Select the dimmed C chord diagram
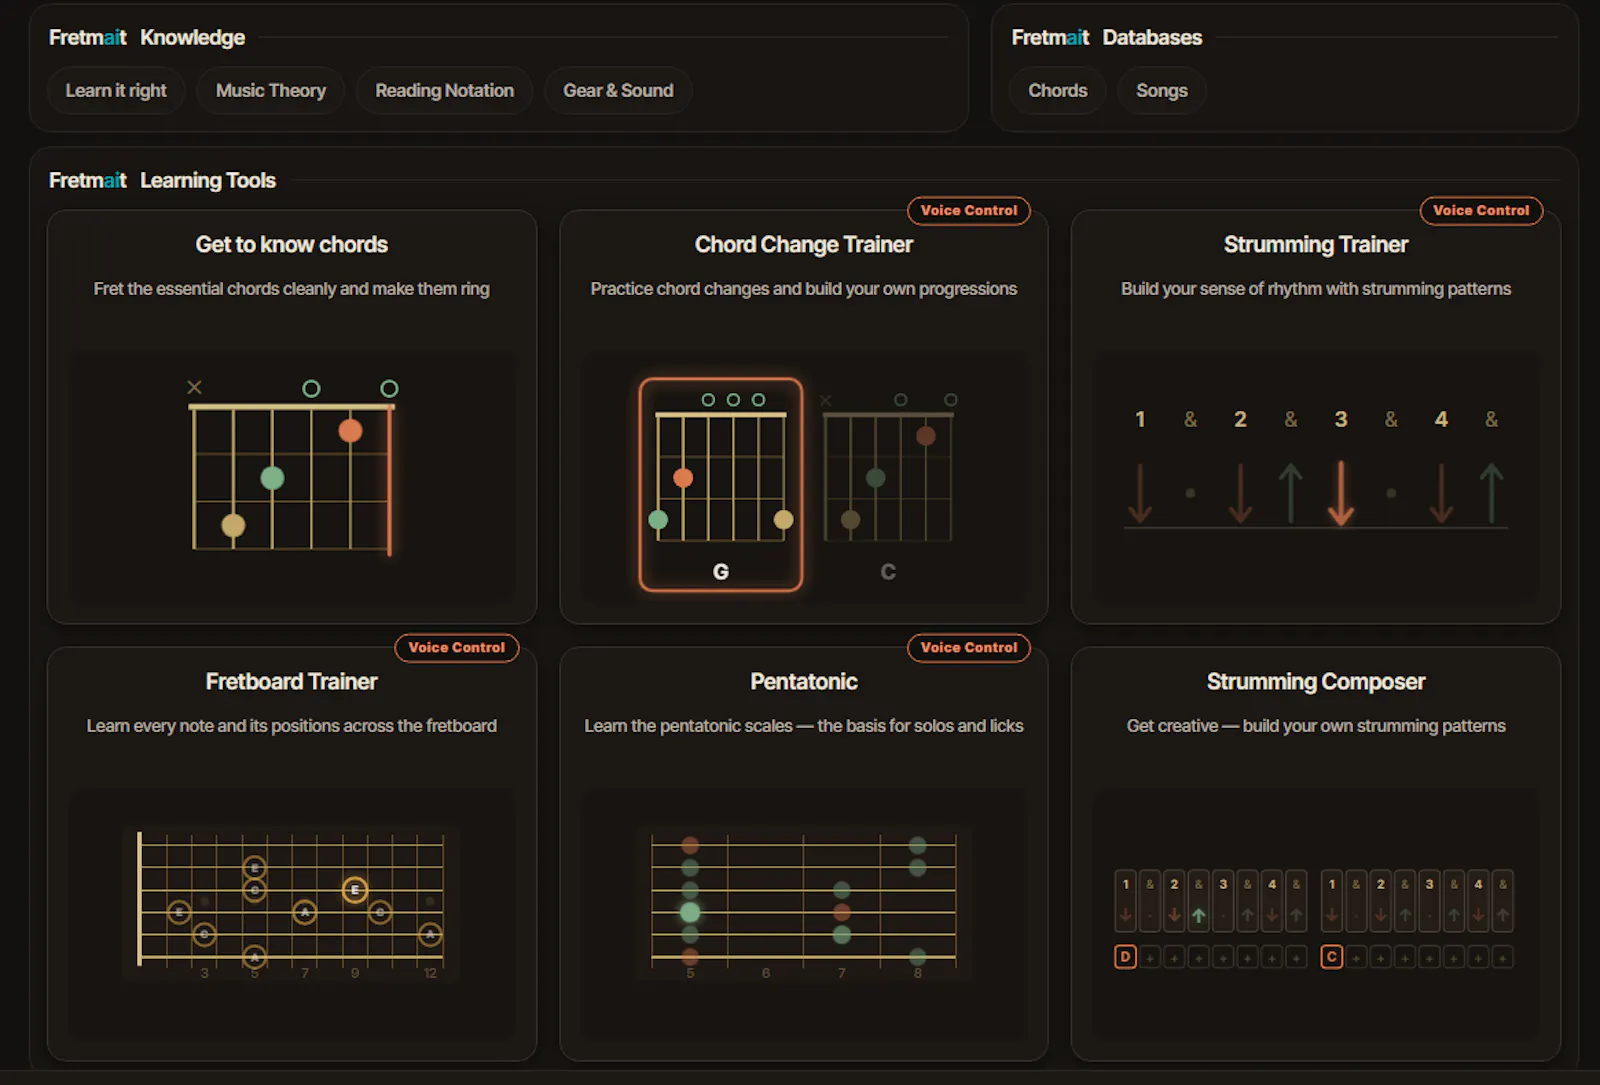1600x1085 pixels. pyautogui.click(x=888, y=485)
